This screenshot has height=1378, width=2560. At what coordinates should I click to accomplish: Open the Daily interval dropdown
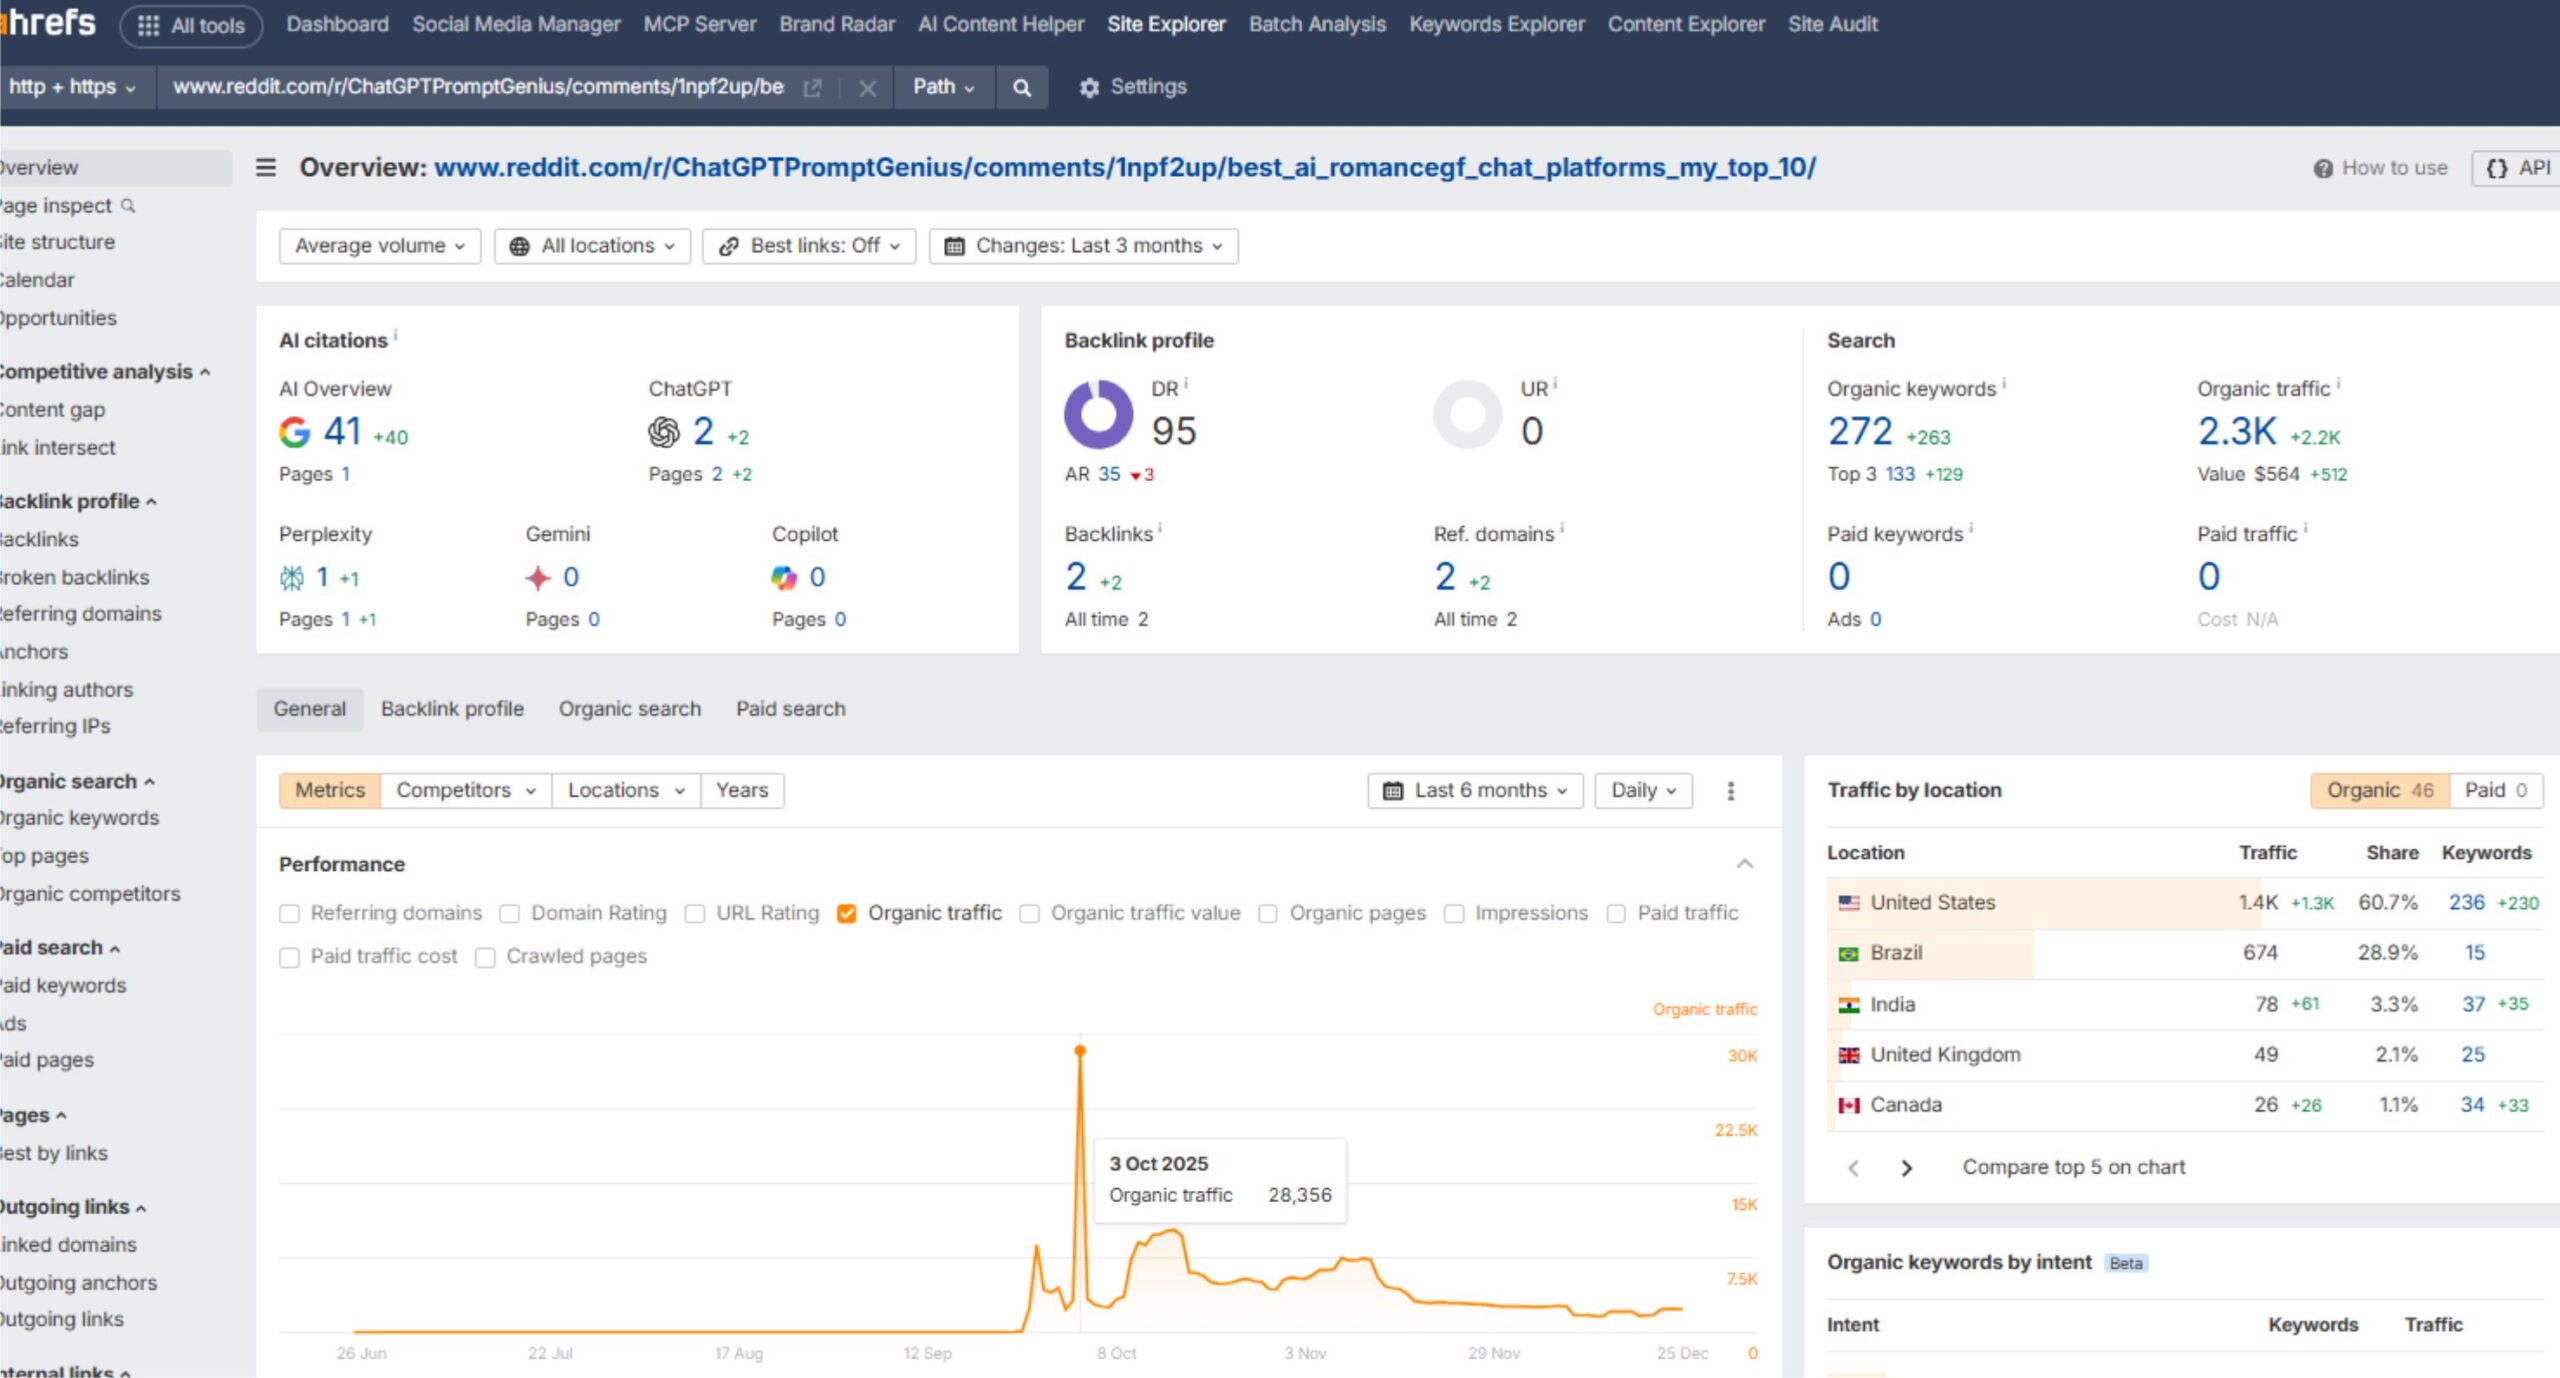coord(1643,791)
